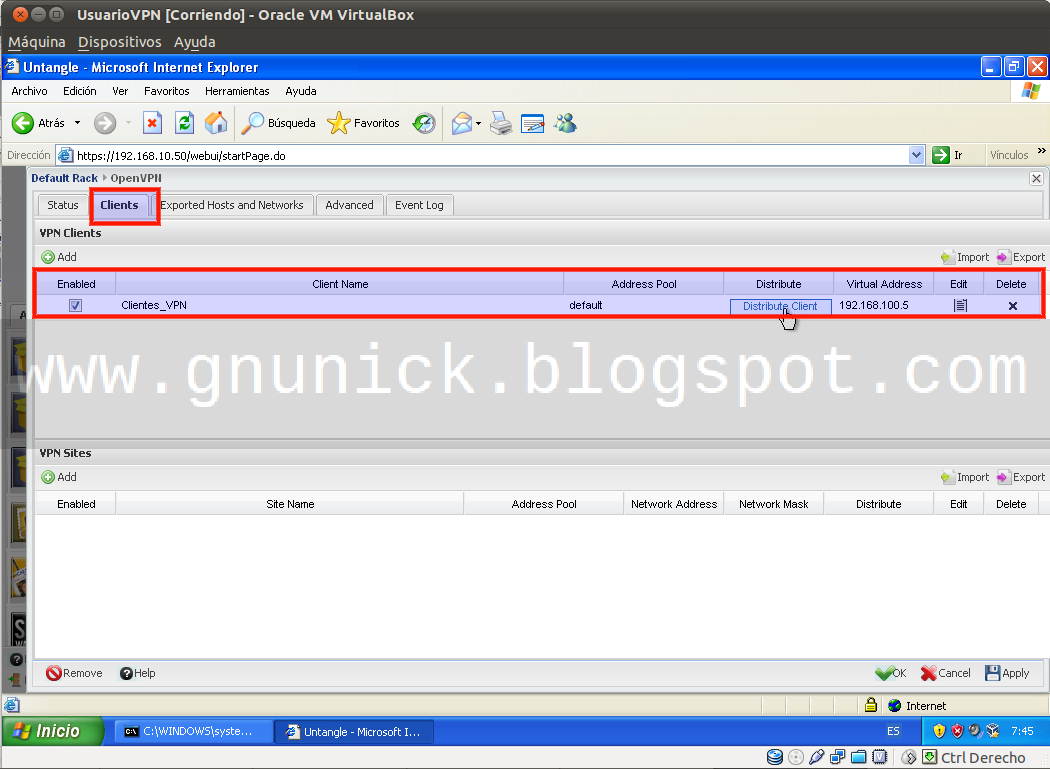This screenshot has height=769, width=1050.
Task: Click SSL padlock icon in status bar
Action: pos(871,705)
